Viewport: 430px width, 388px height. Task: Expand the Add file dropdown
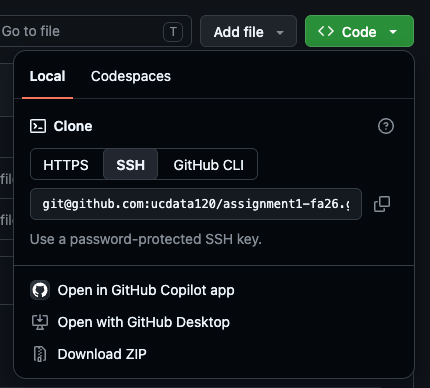pyautogui.click(x=248, y=31)
